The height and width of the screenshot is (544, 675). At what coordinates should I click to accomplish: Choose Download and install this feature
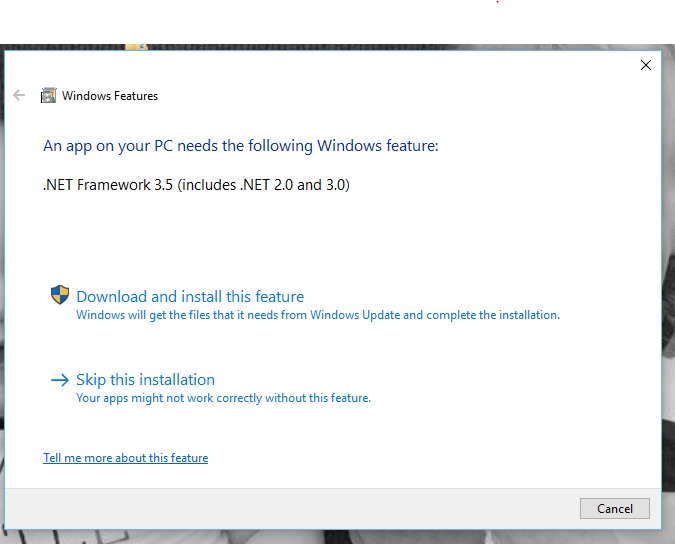tap(190, 297)
